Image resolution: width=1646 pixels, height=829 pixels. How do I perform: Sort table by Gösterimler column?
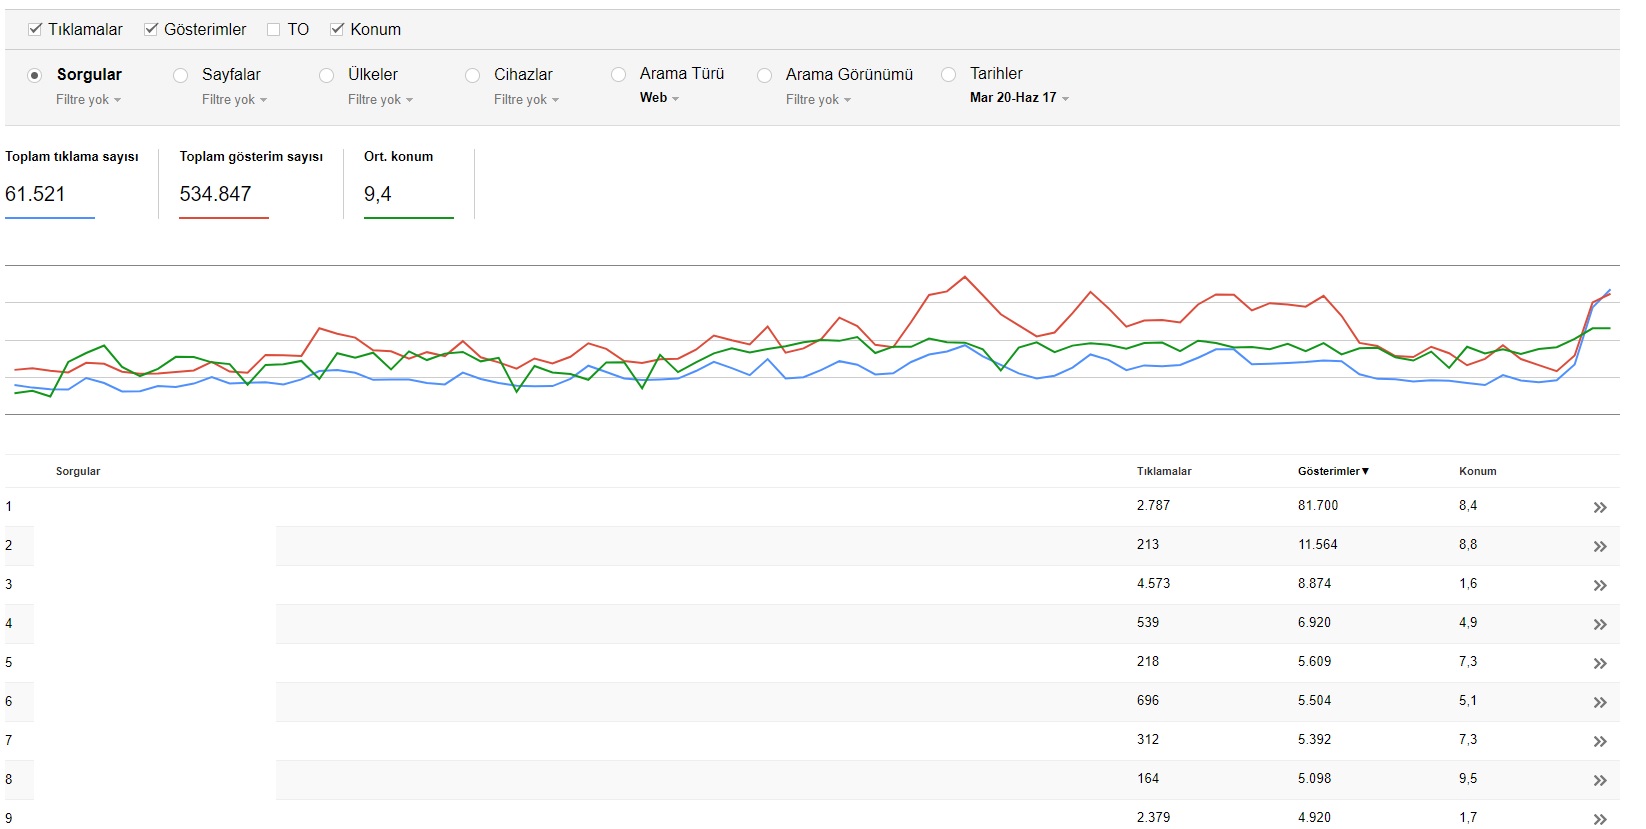[x=1333, y=471]
